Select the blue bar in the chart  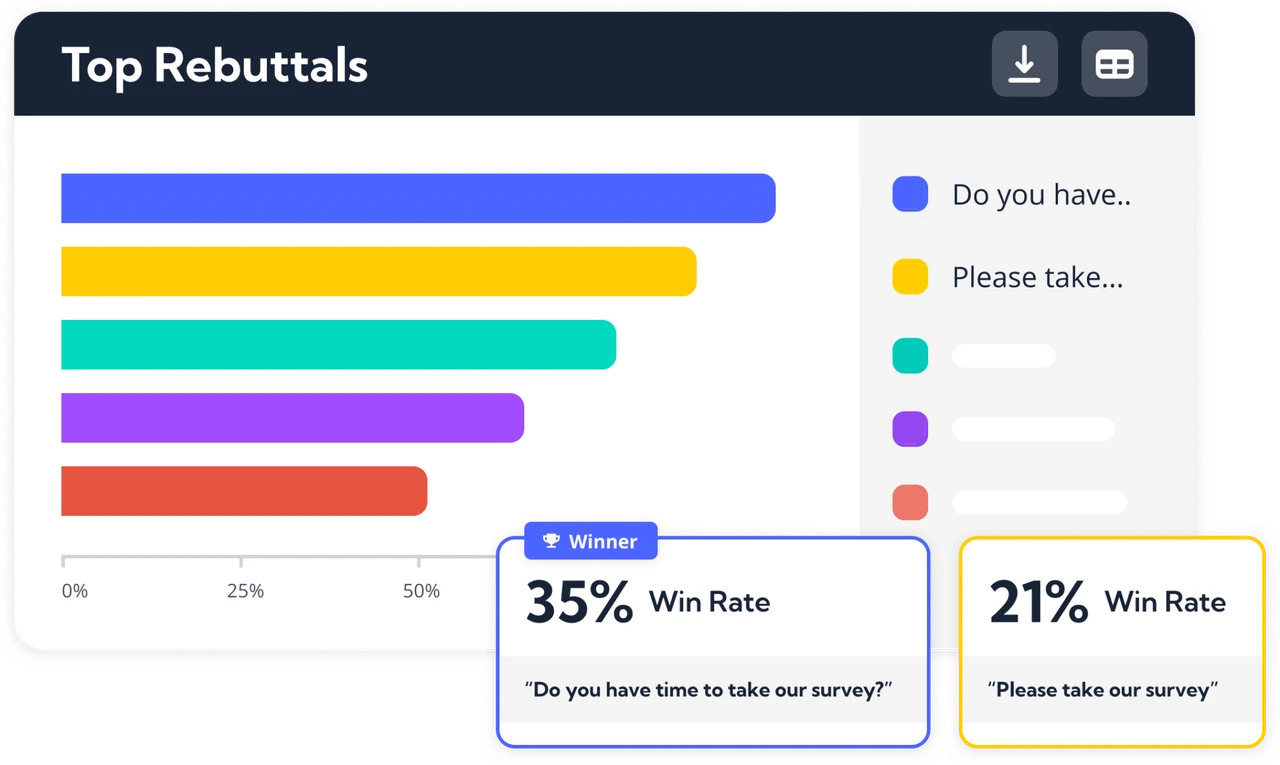click(x=418, y=198)
